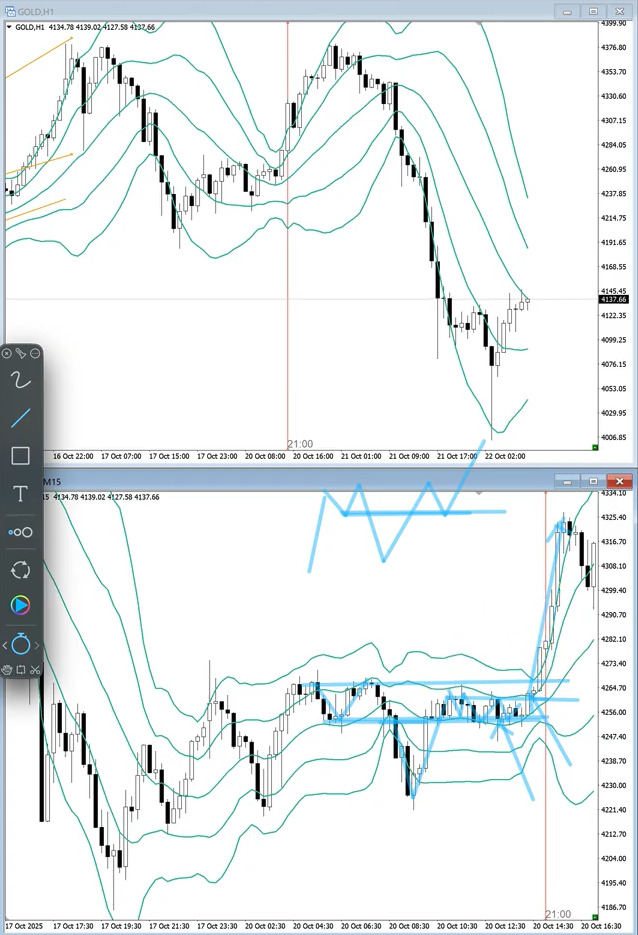This screenshot has width=638, height=935.
Task: Click the circular arrows refresh icon
Action: click(20, 570)
